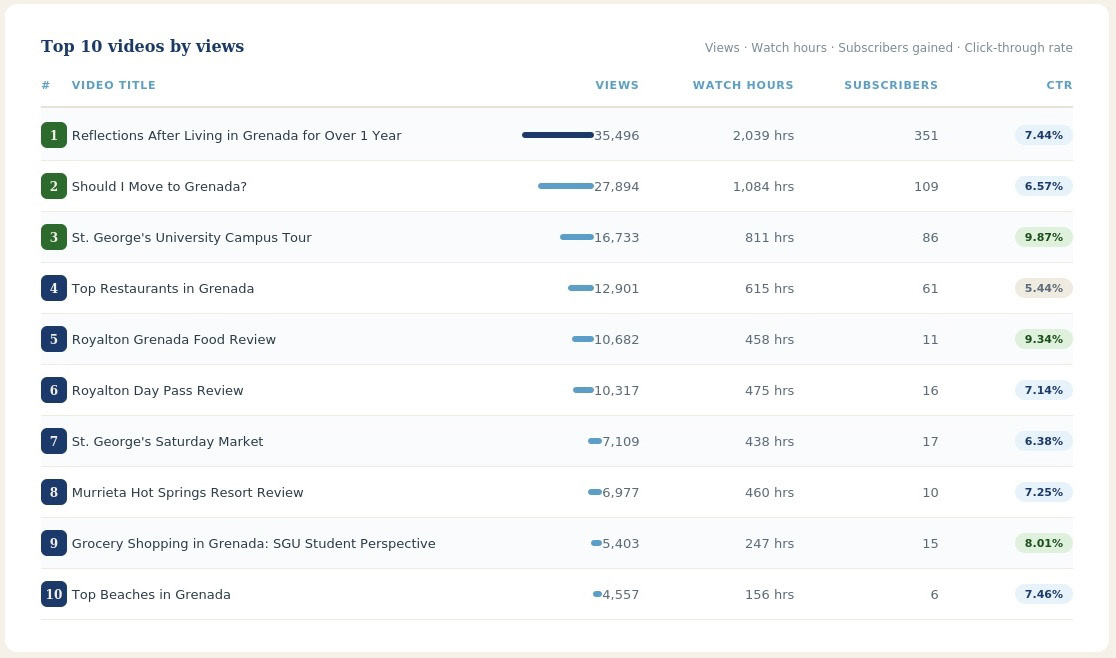The height and width of the screenshot is (658, 1116).
Task: Click views bar for 27,894 views row
Action: (566, 186)
